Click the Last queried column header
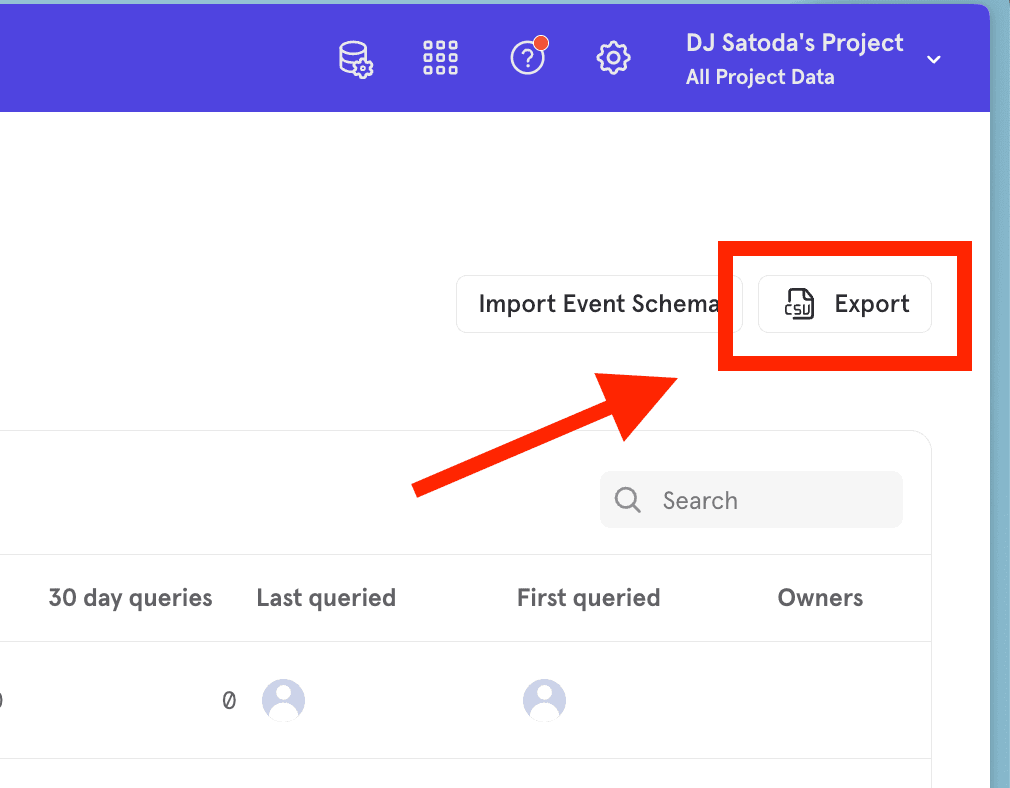Viewport: 1010px width, 788px height. point(326,597)
